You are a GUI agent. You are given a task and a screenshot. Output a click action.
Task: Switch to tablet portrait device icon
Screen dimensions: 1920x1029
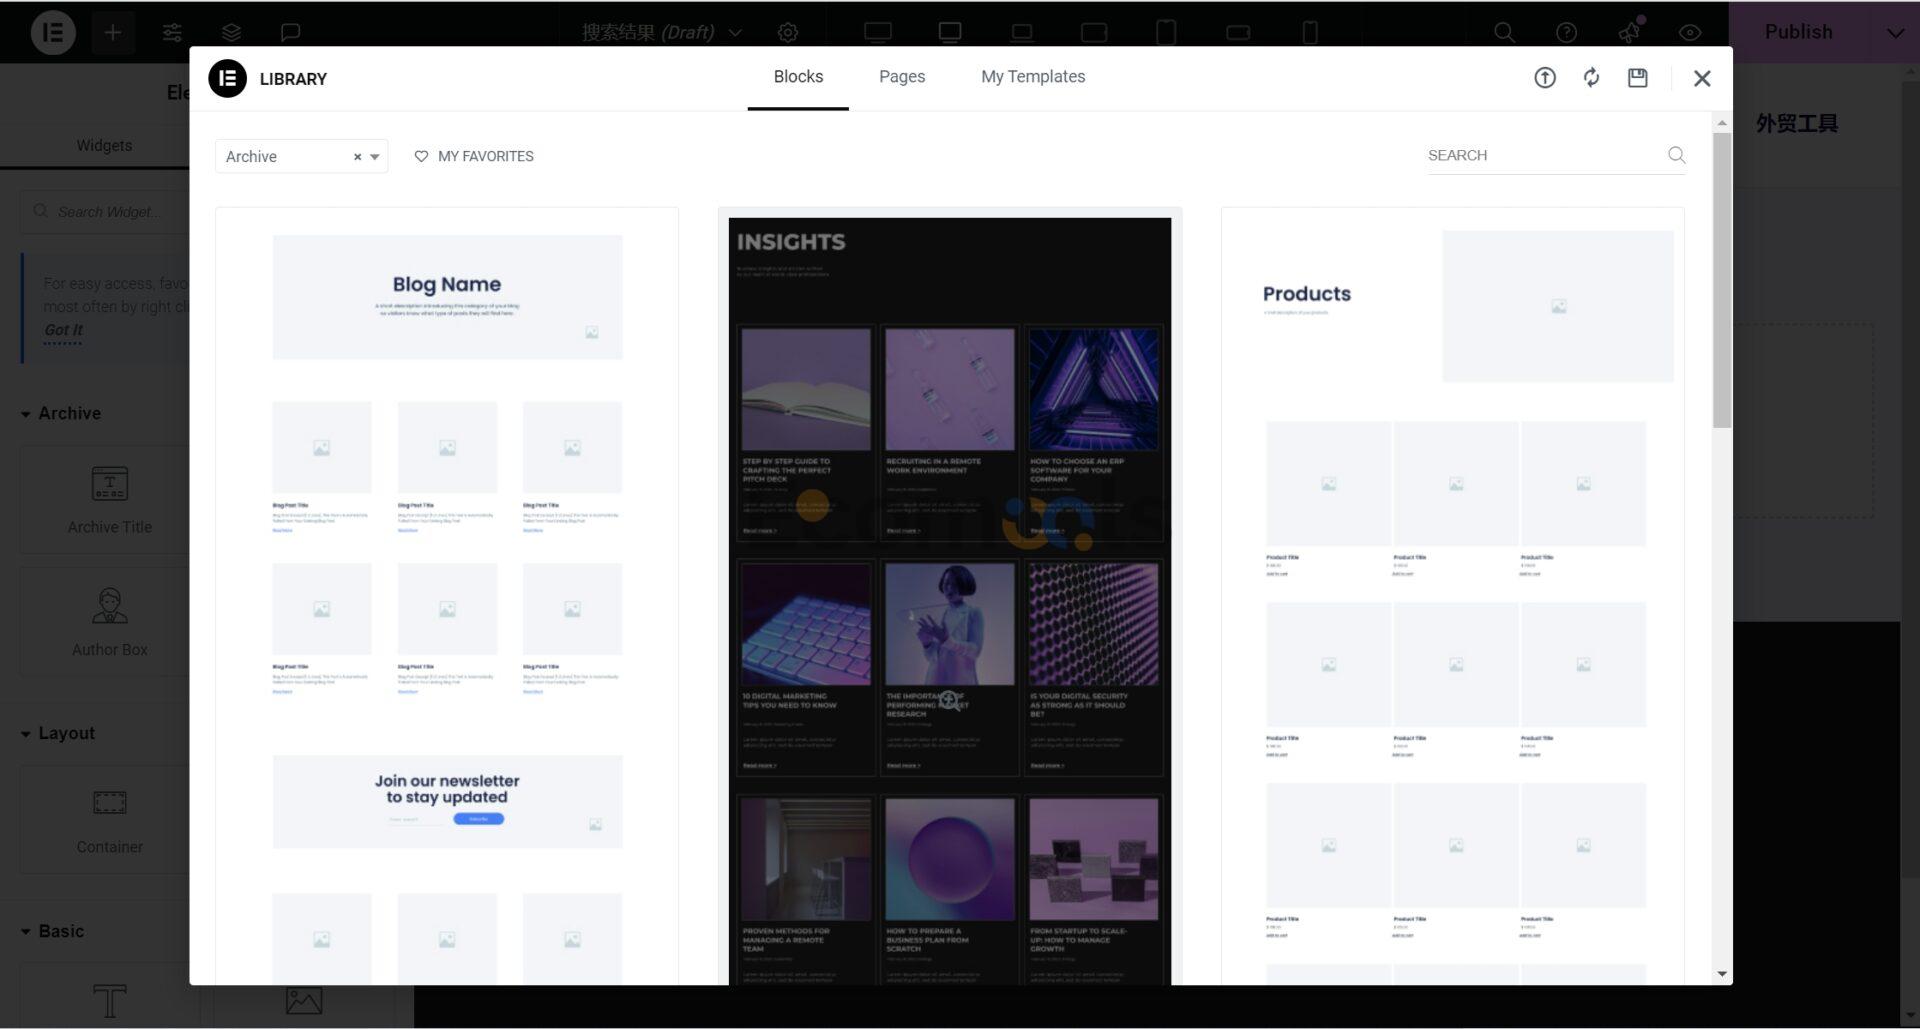point(1166,32)
